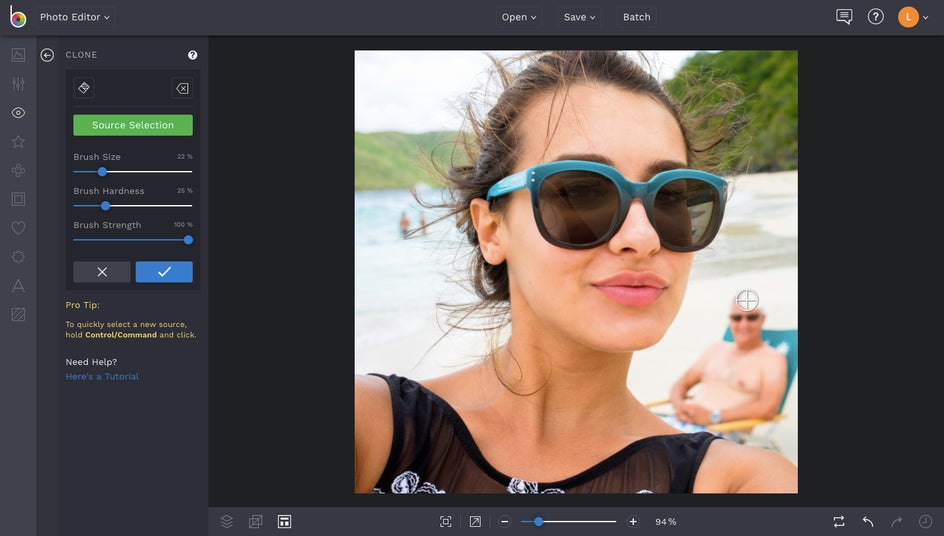Expand the Save menu
Image resolution: width=944 pixels, height=536 pixels.
(579, 17)
